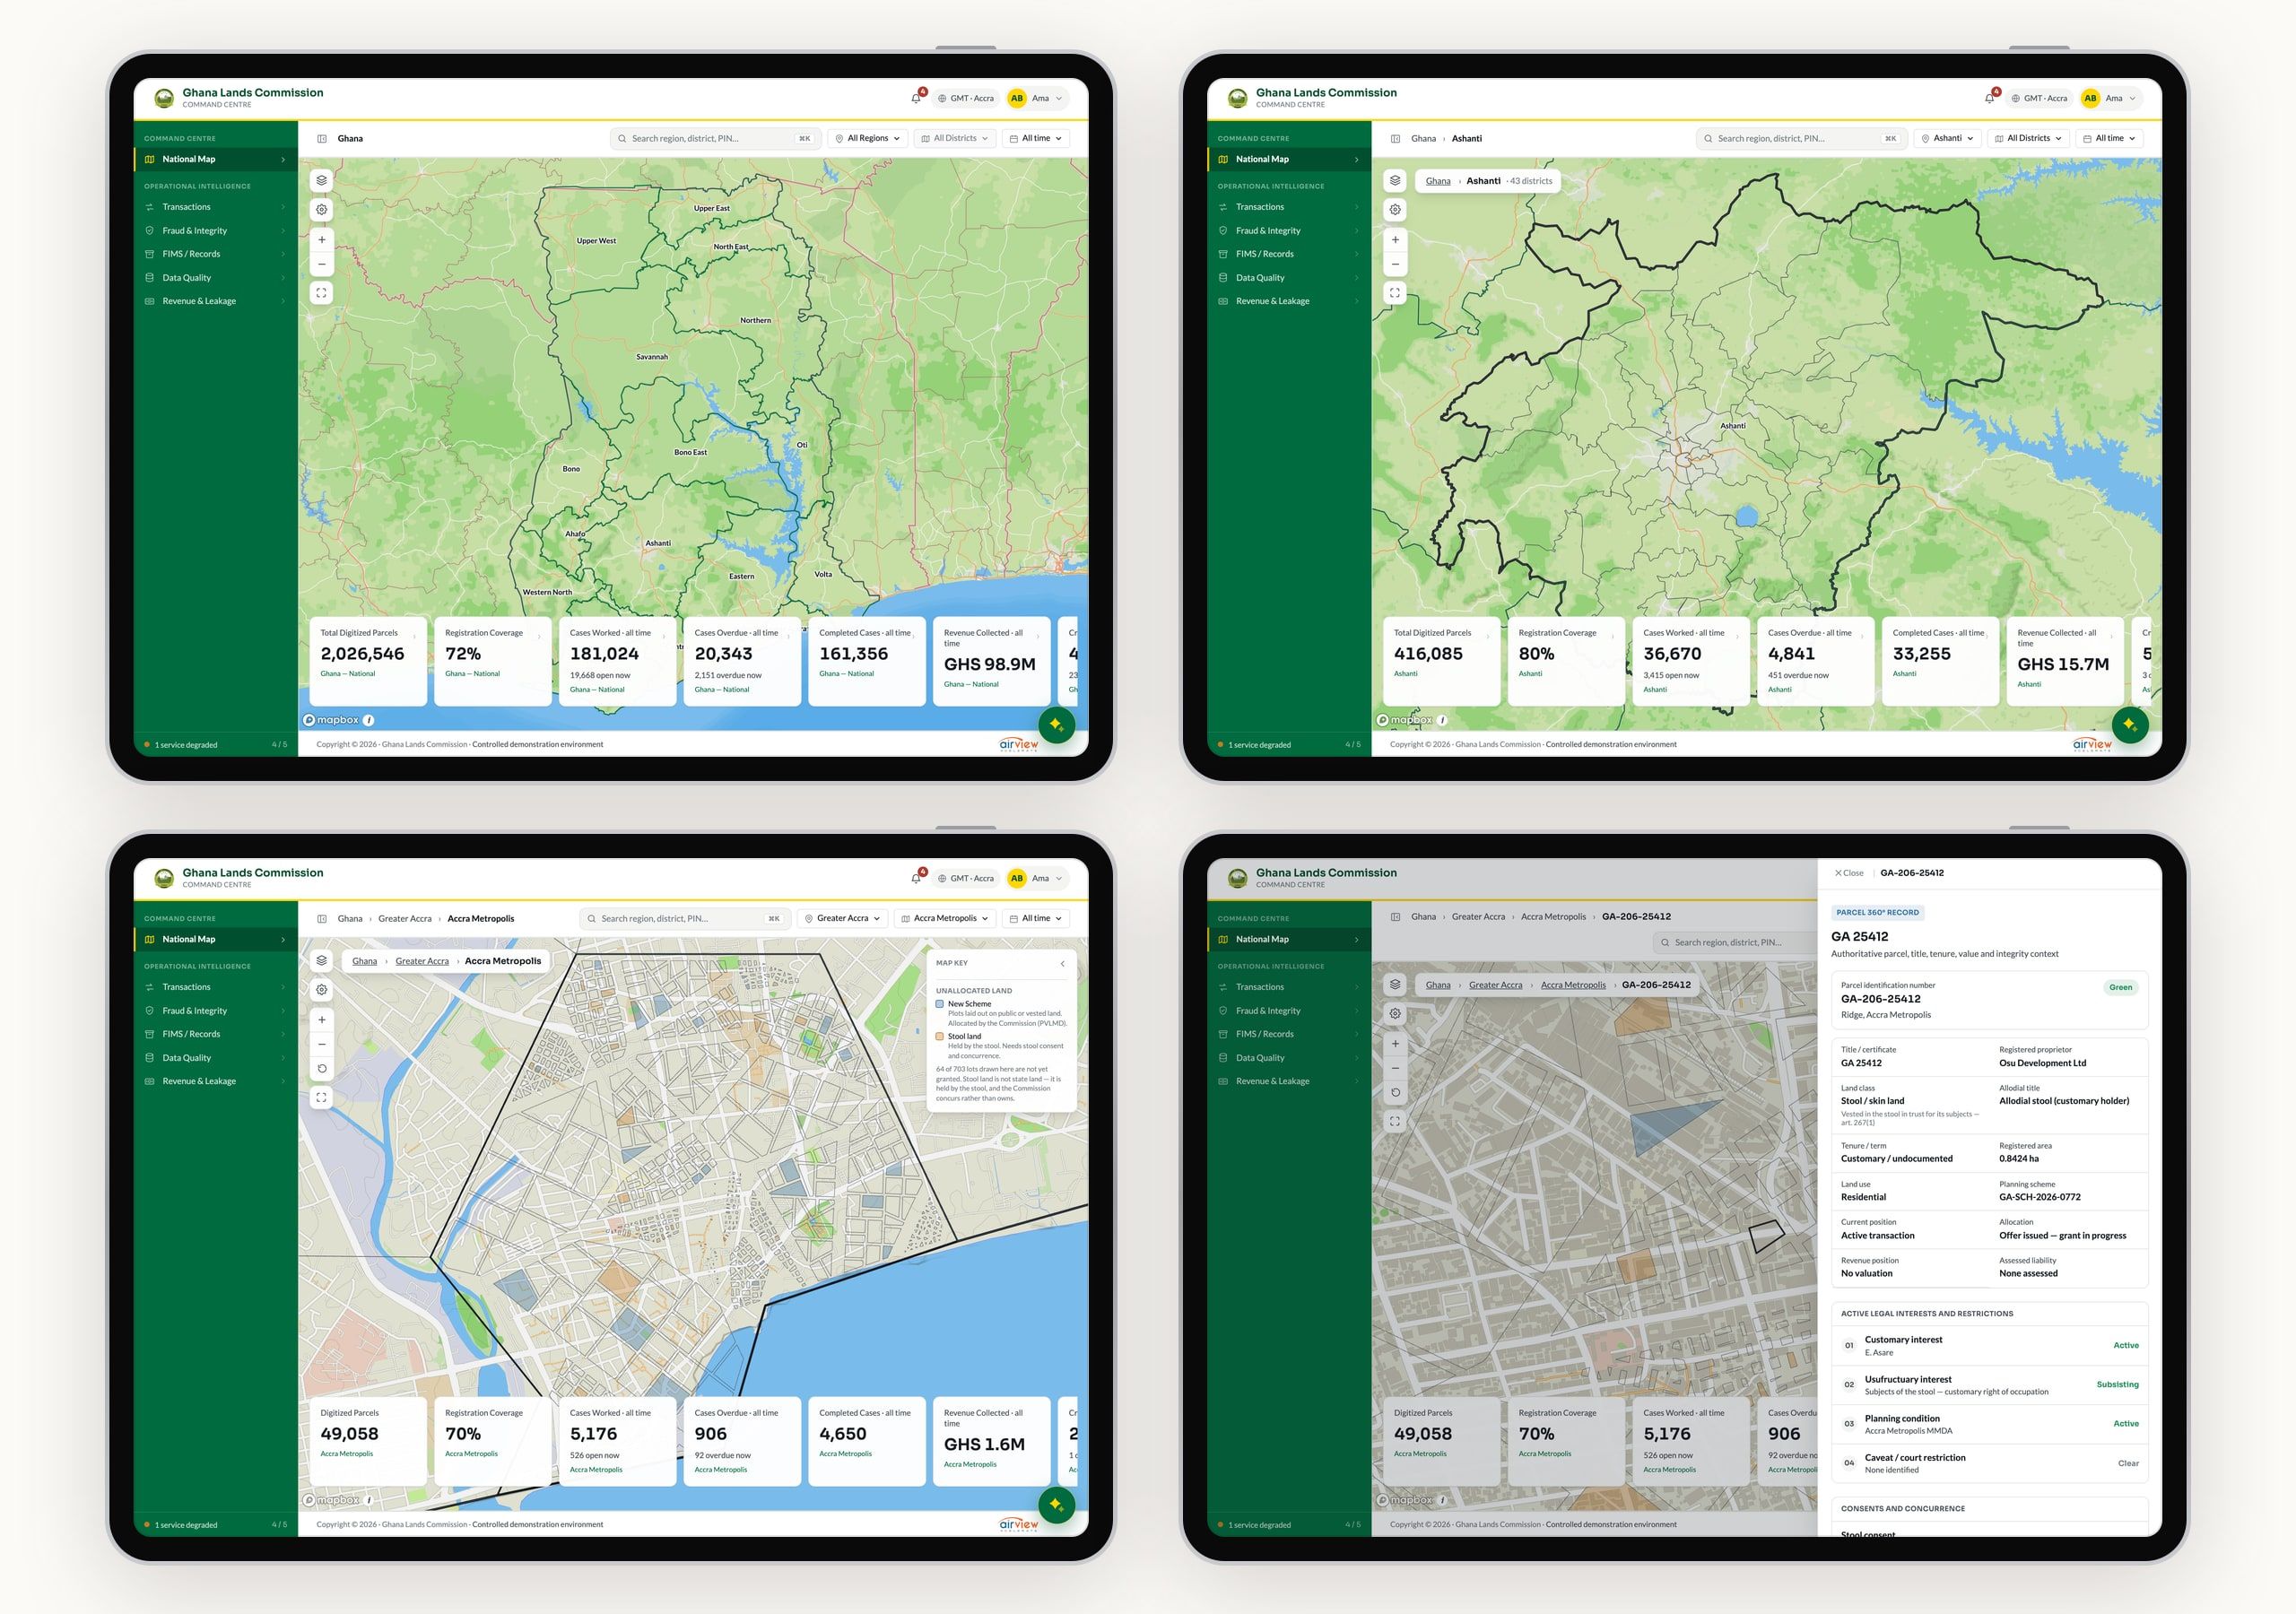Open layers control on the parcel GA-206-25412 screen
This screenshot has width=2296, height=1614.
click(1395, 984)
